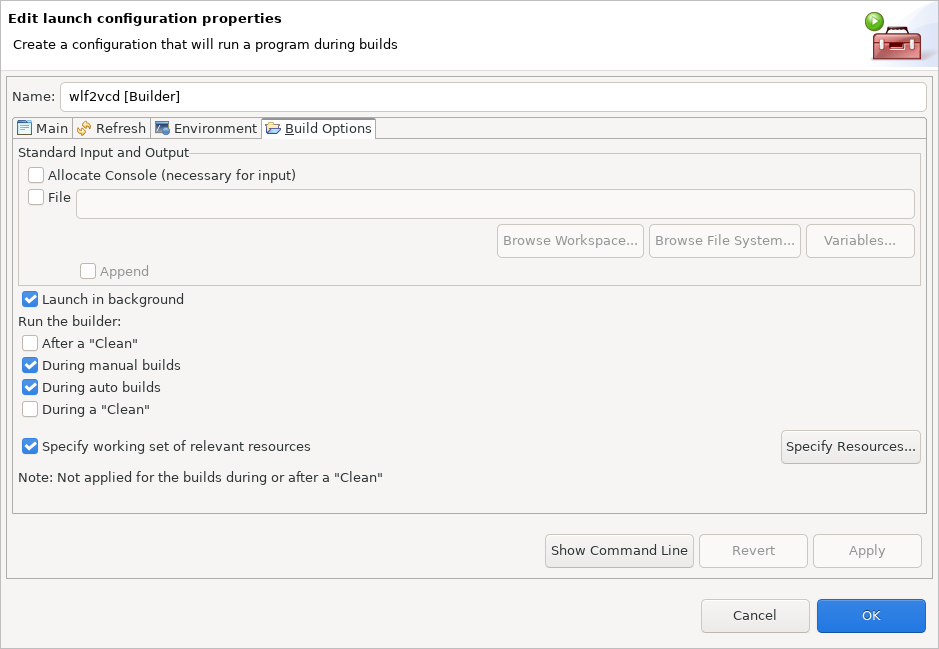The height and width of the screenshot is (649, 939).
Task: Click the Browse File System... button
Action: click(725, 241)
